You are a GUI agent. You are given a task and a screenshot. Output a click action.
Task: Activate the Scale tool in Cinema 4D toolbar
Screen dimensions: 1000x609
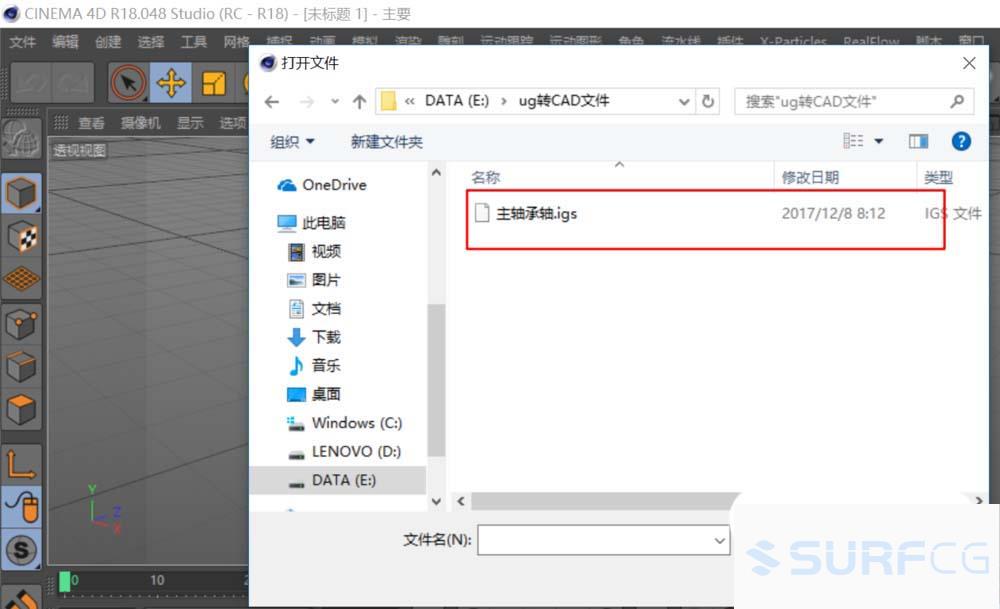pos(214,83)
